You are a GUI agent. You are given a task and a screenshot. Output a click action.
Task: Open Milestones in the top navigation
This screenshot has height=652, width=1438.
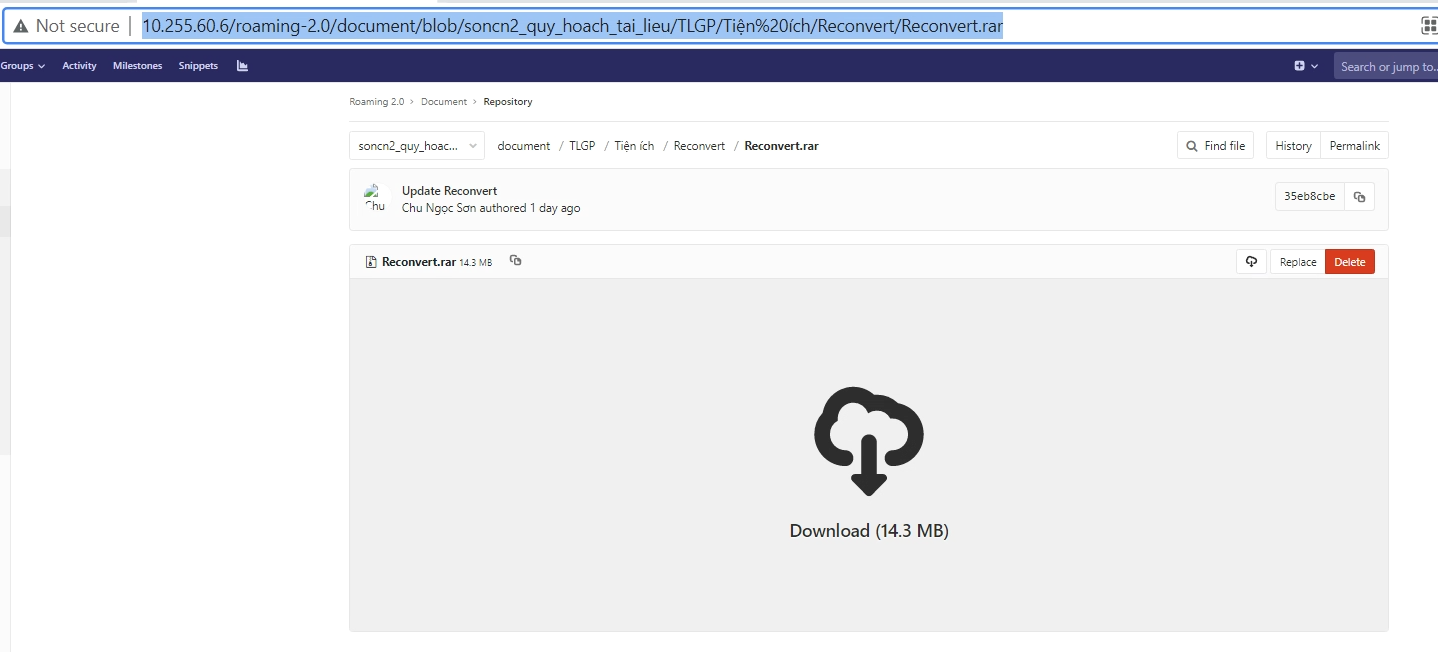(x=137, y=66)
